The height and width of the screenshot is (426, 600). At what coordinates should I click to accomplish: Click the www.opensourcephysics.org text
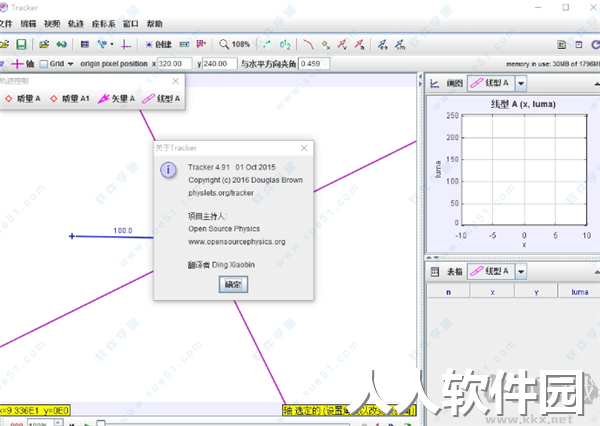[236, 242]
